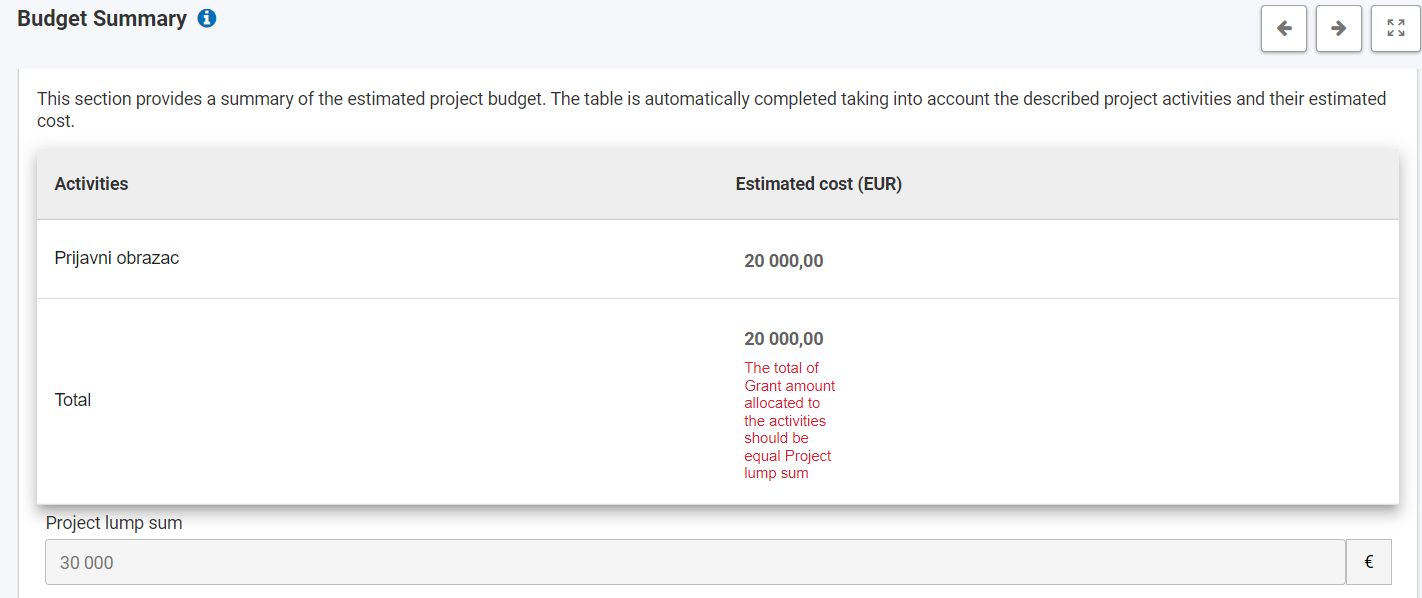The height and width of the screenshot is (598, 1422).
Task: Expand the section to fullscreen
Action: pyautogui.click(x=1396, y=28)
